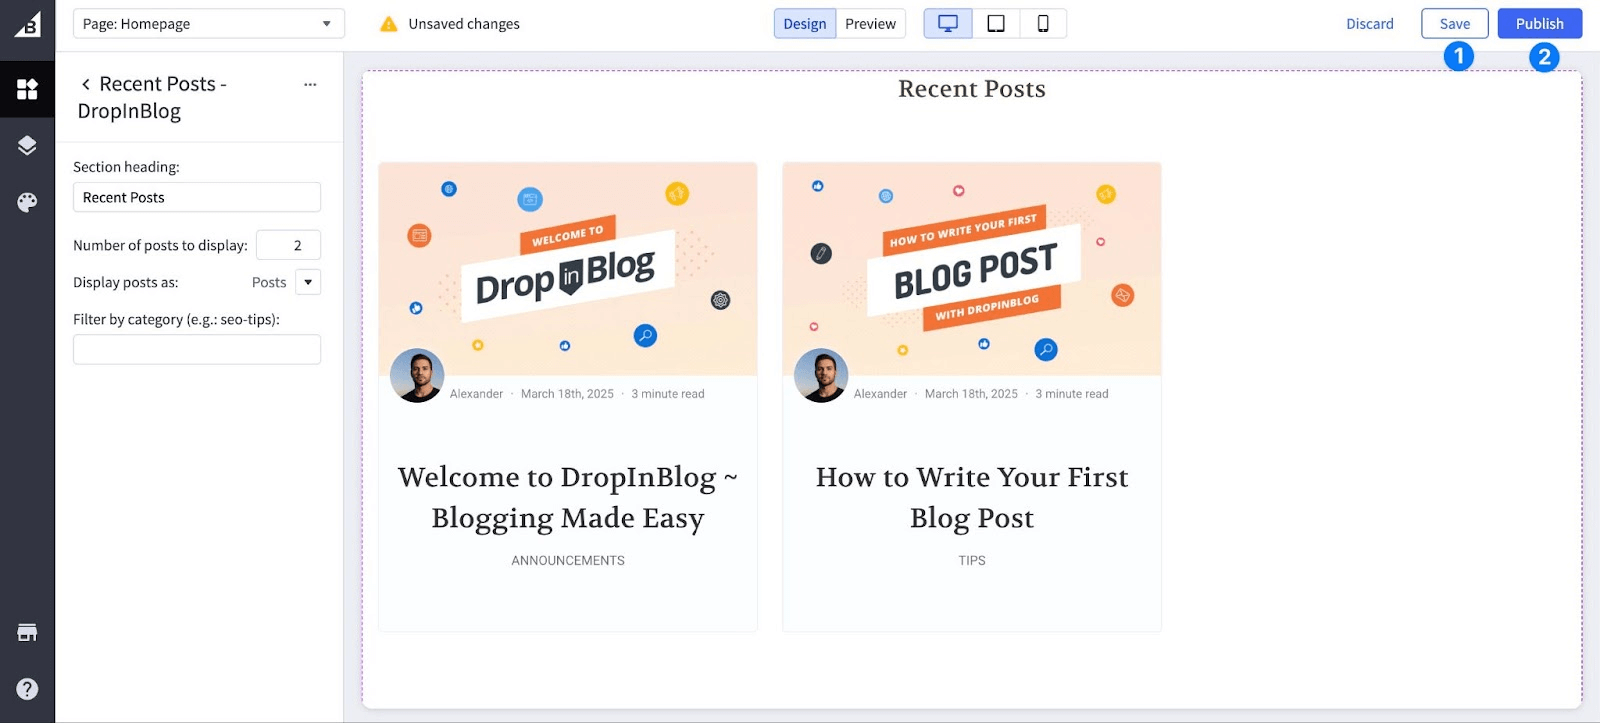Open the Widgets panel icon
1600x723 pixels.
click(x=27, y=90)
